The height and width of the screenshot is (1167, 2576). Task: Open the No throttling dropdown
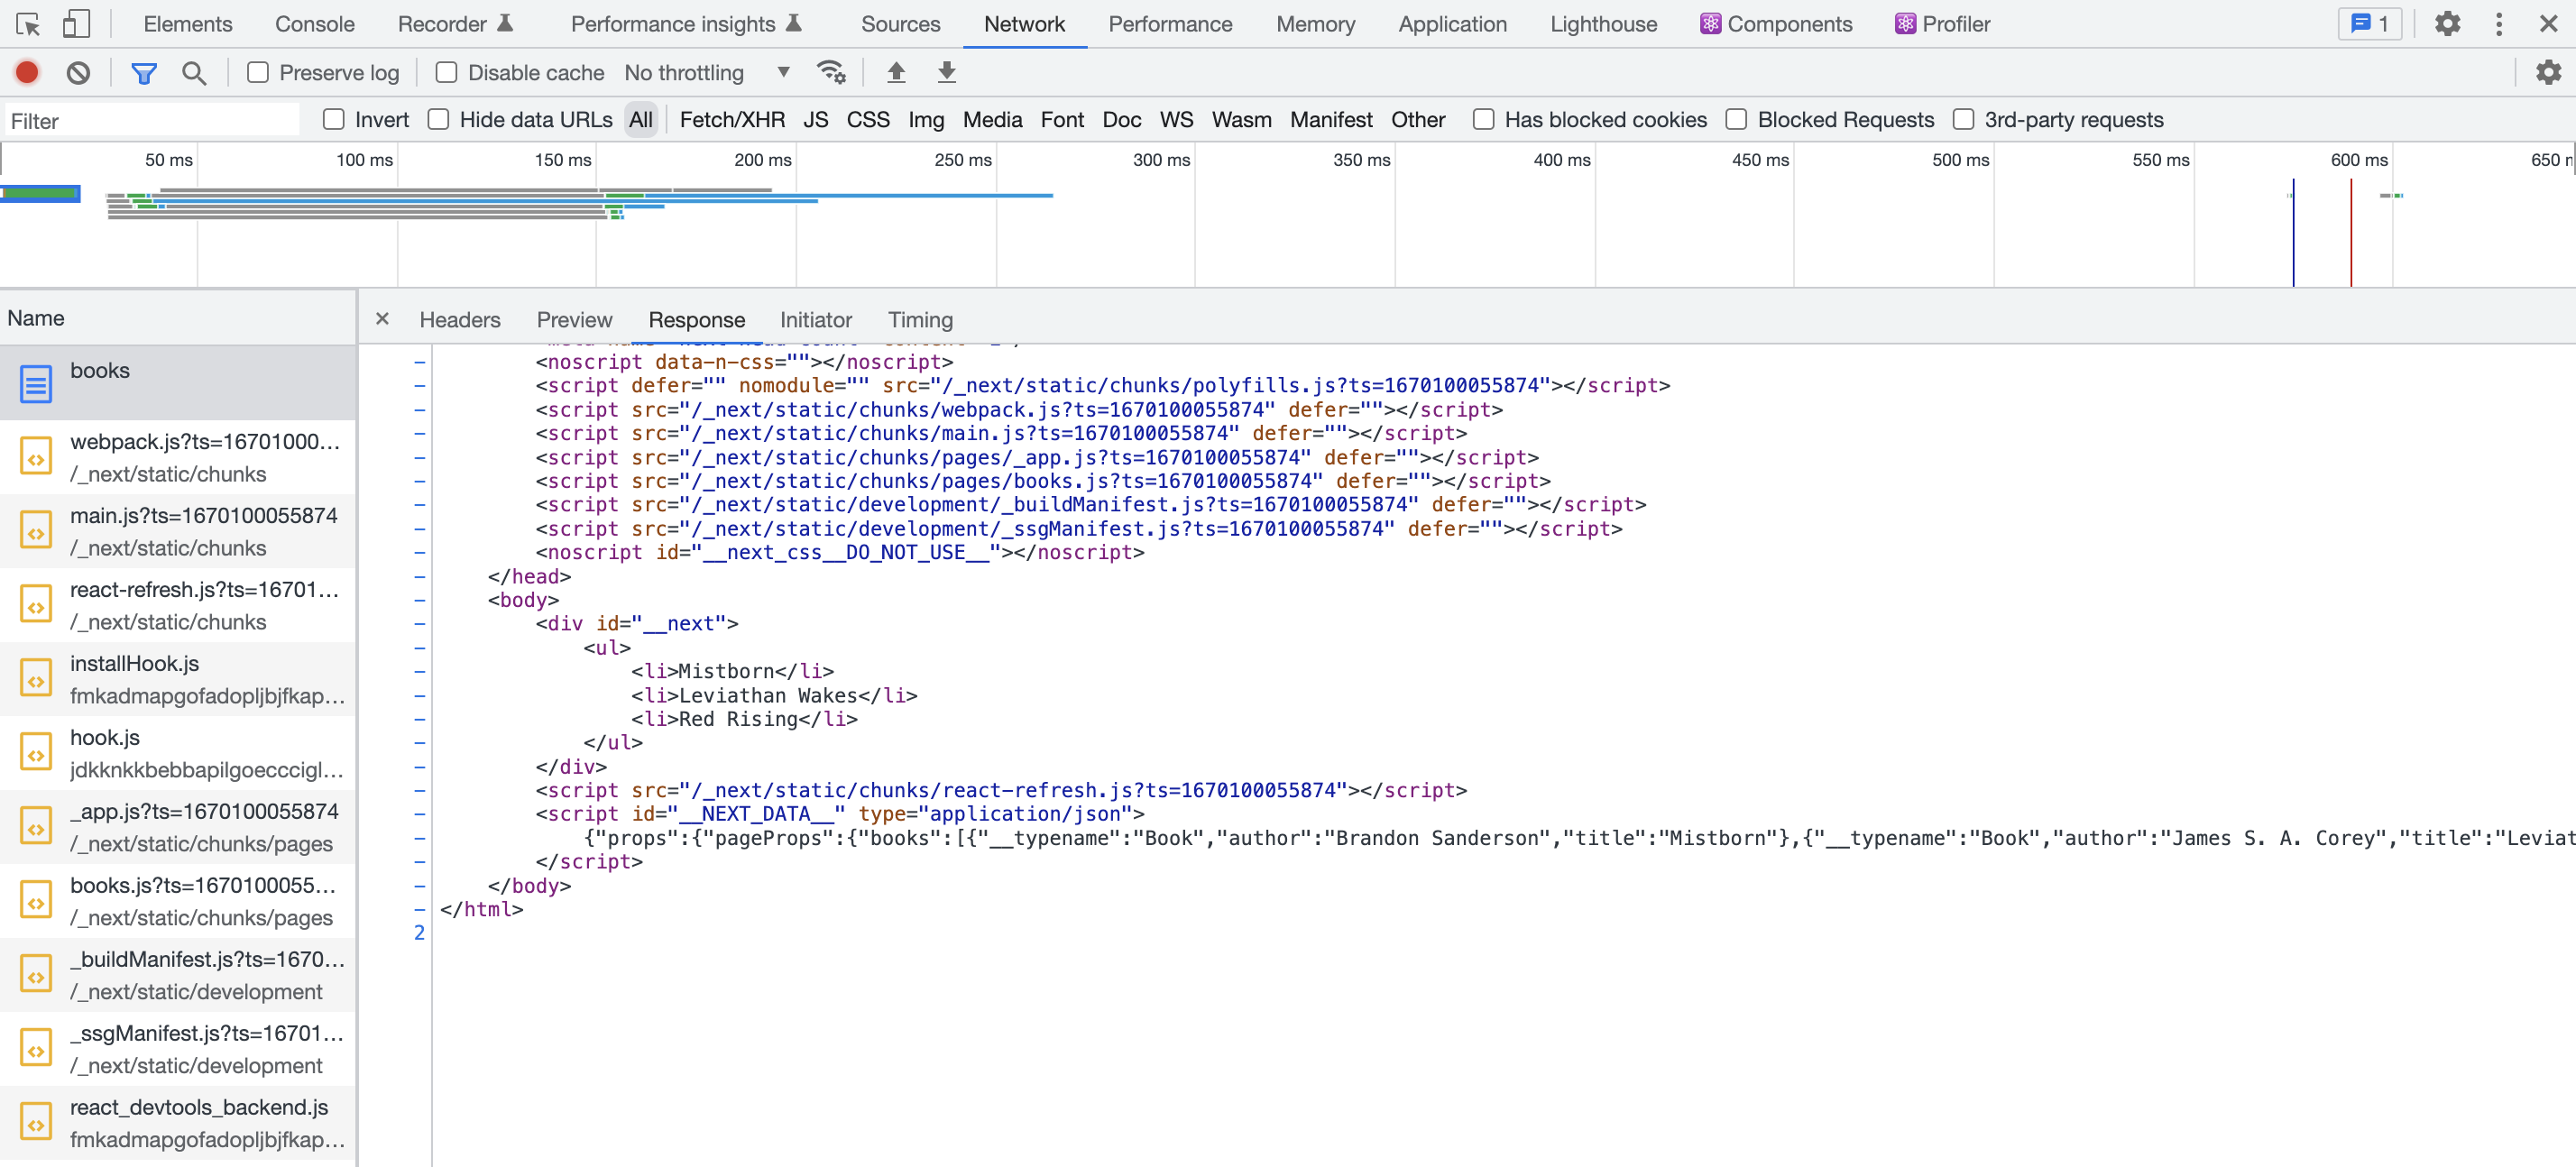(706, 72)
